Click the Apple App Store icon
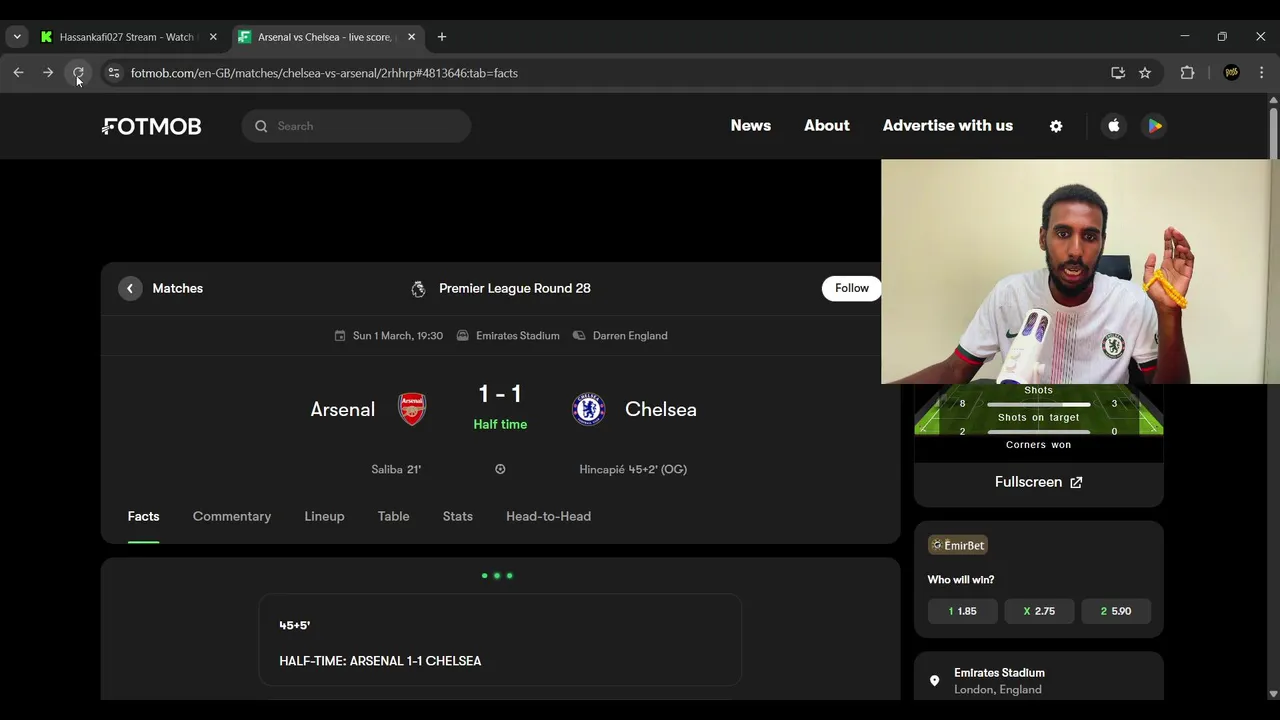 (1114, 126)
